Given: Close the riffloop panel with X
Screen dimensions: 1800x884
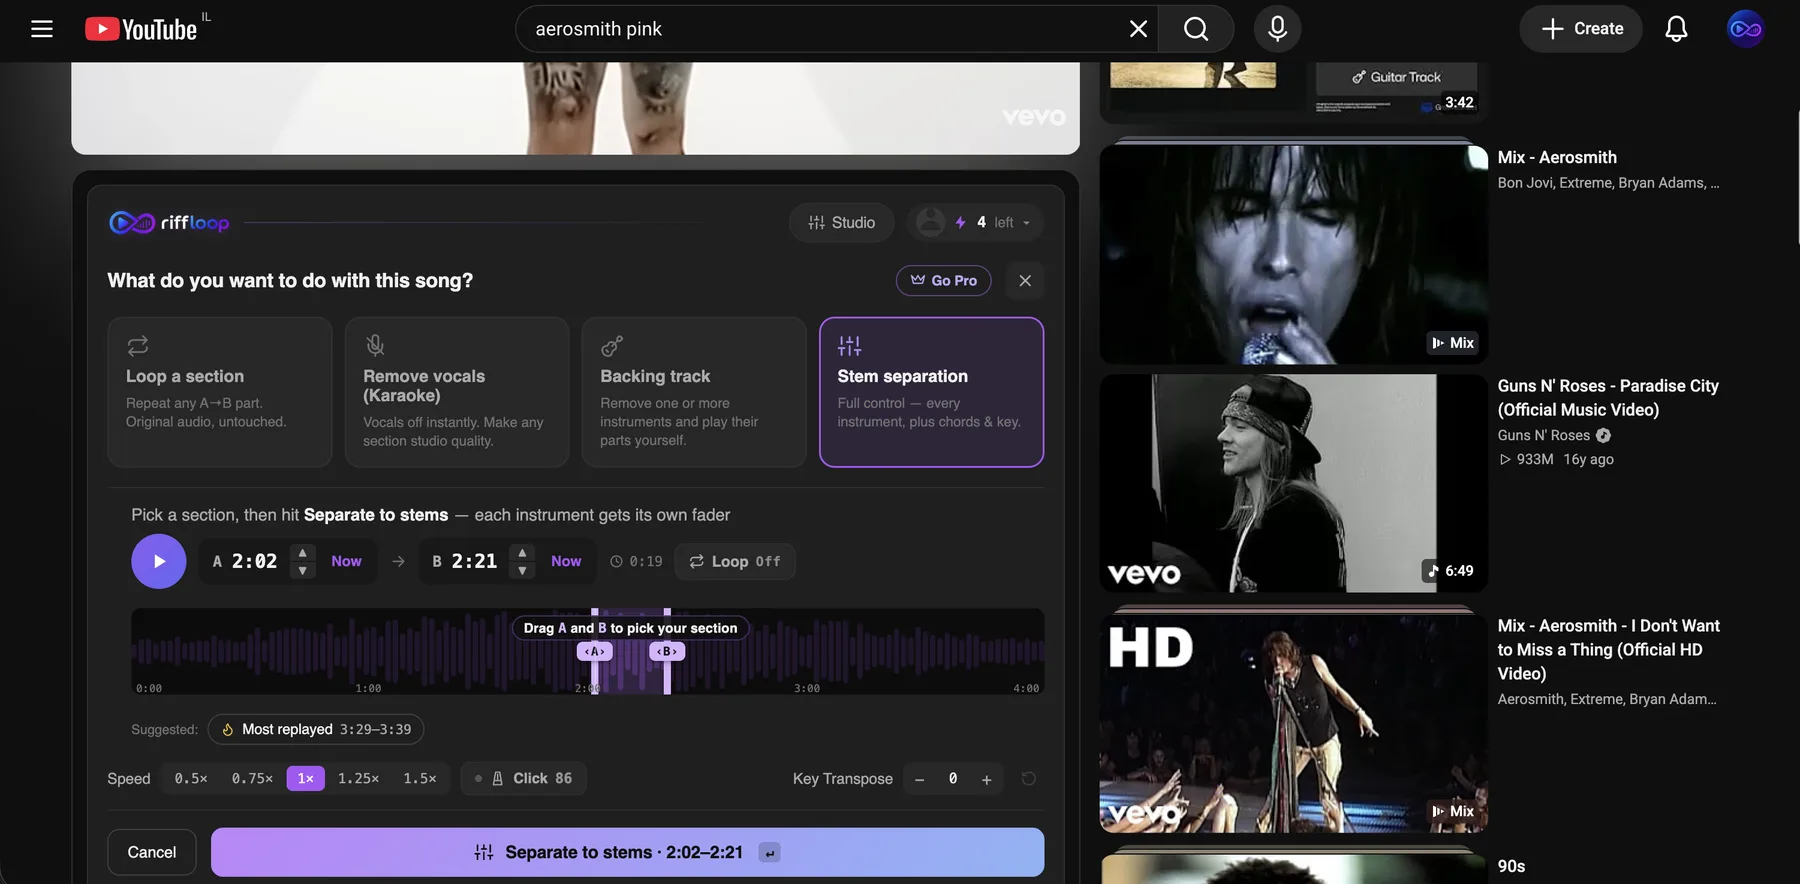Looking at the screenshot, I should [1025, 281].
